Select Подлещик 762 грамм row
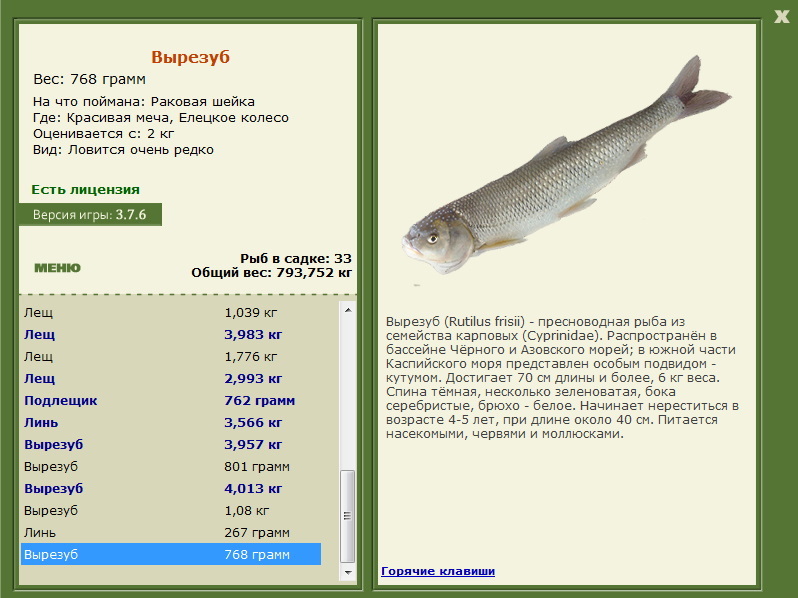 (172, 401)
